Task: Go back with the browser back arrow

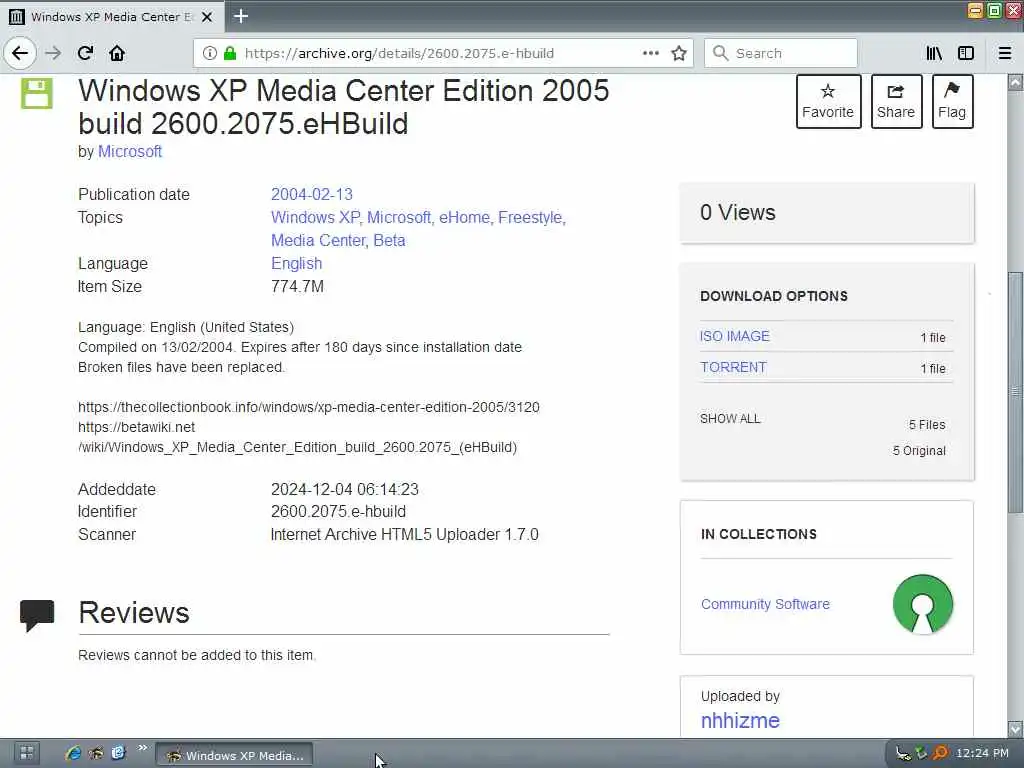Action: [x=20, y=53]
